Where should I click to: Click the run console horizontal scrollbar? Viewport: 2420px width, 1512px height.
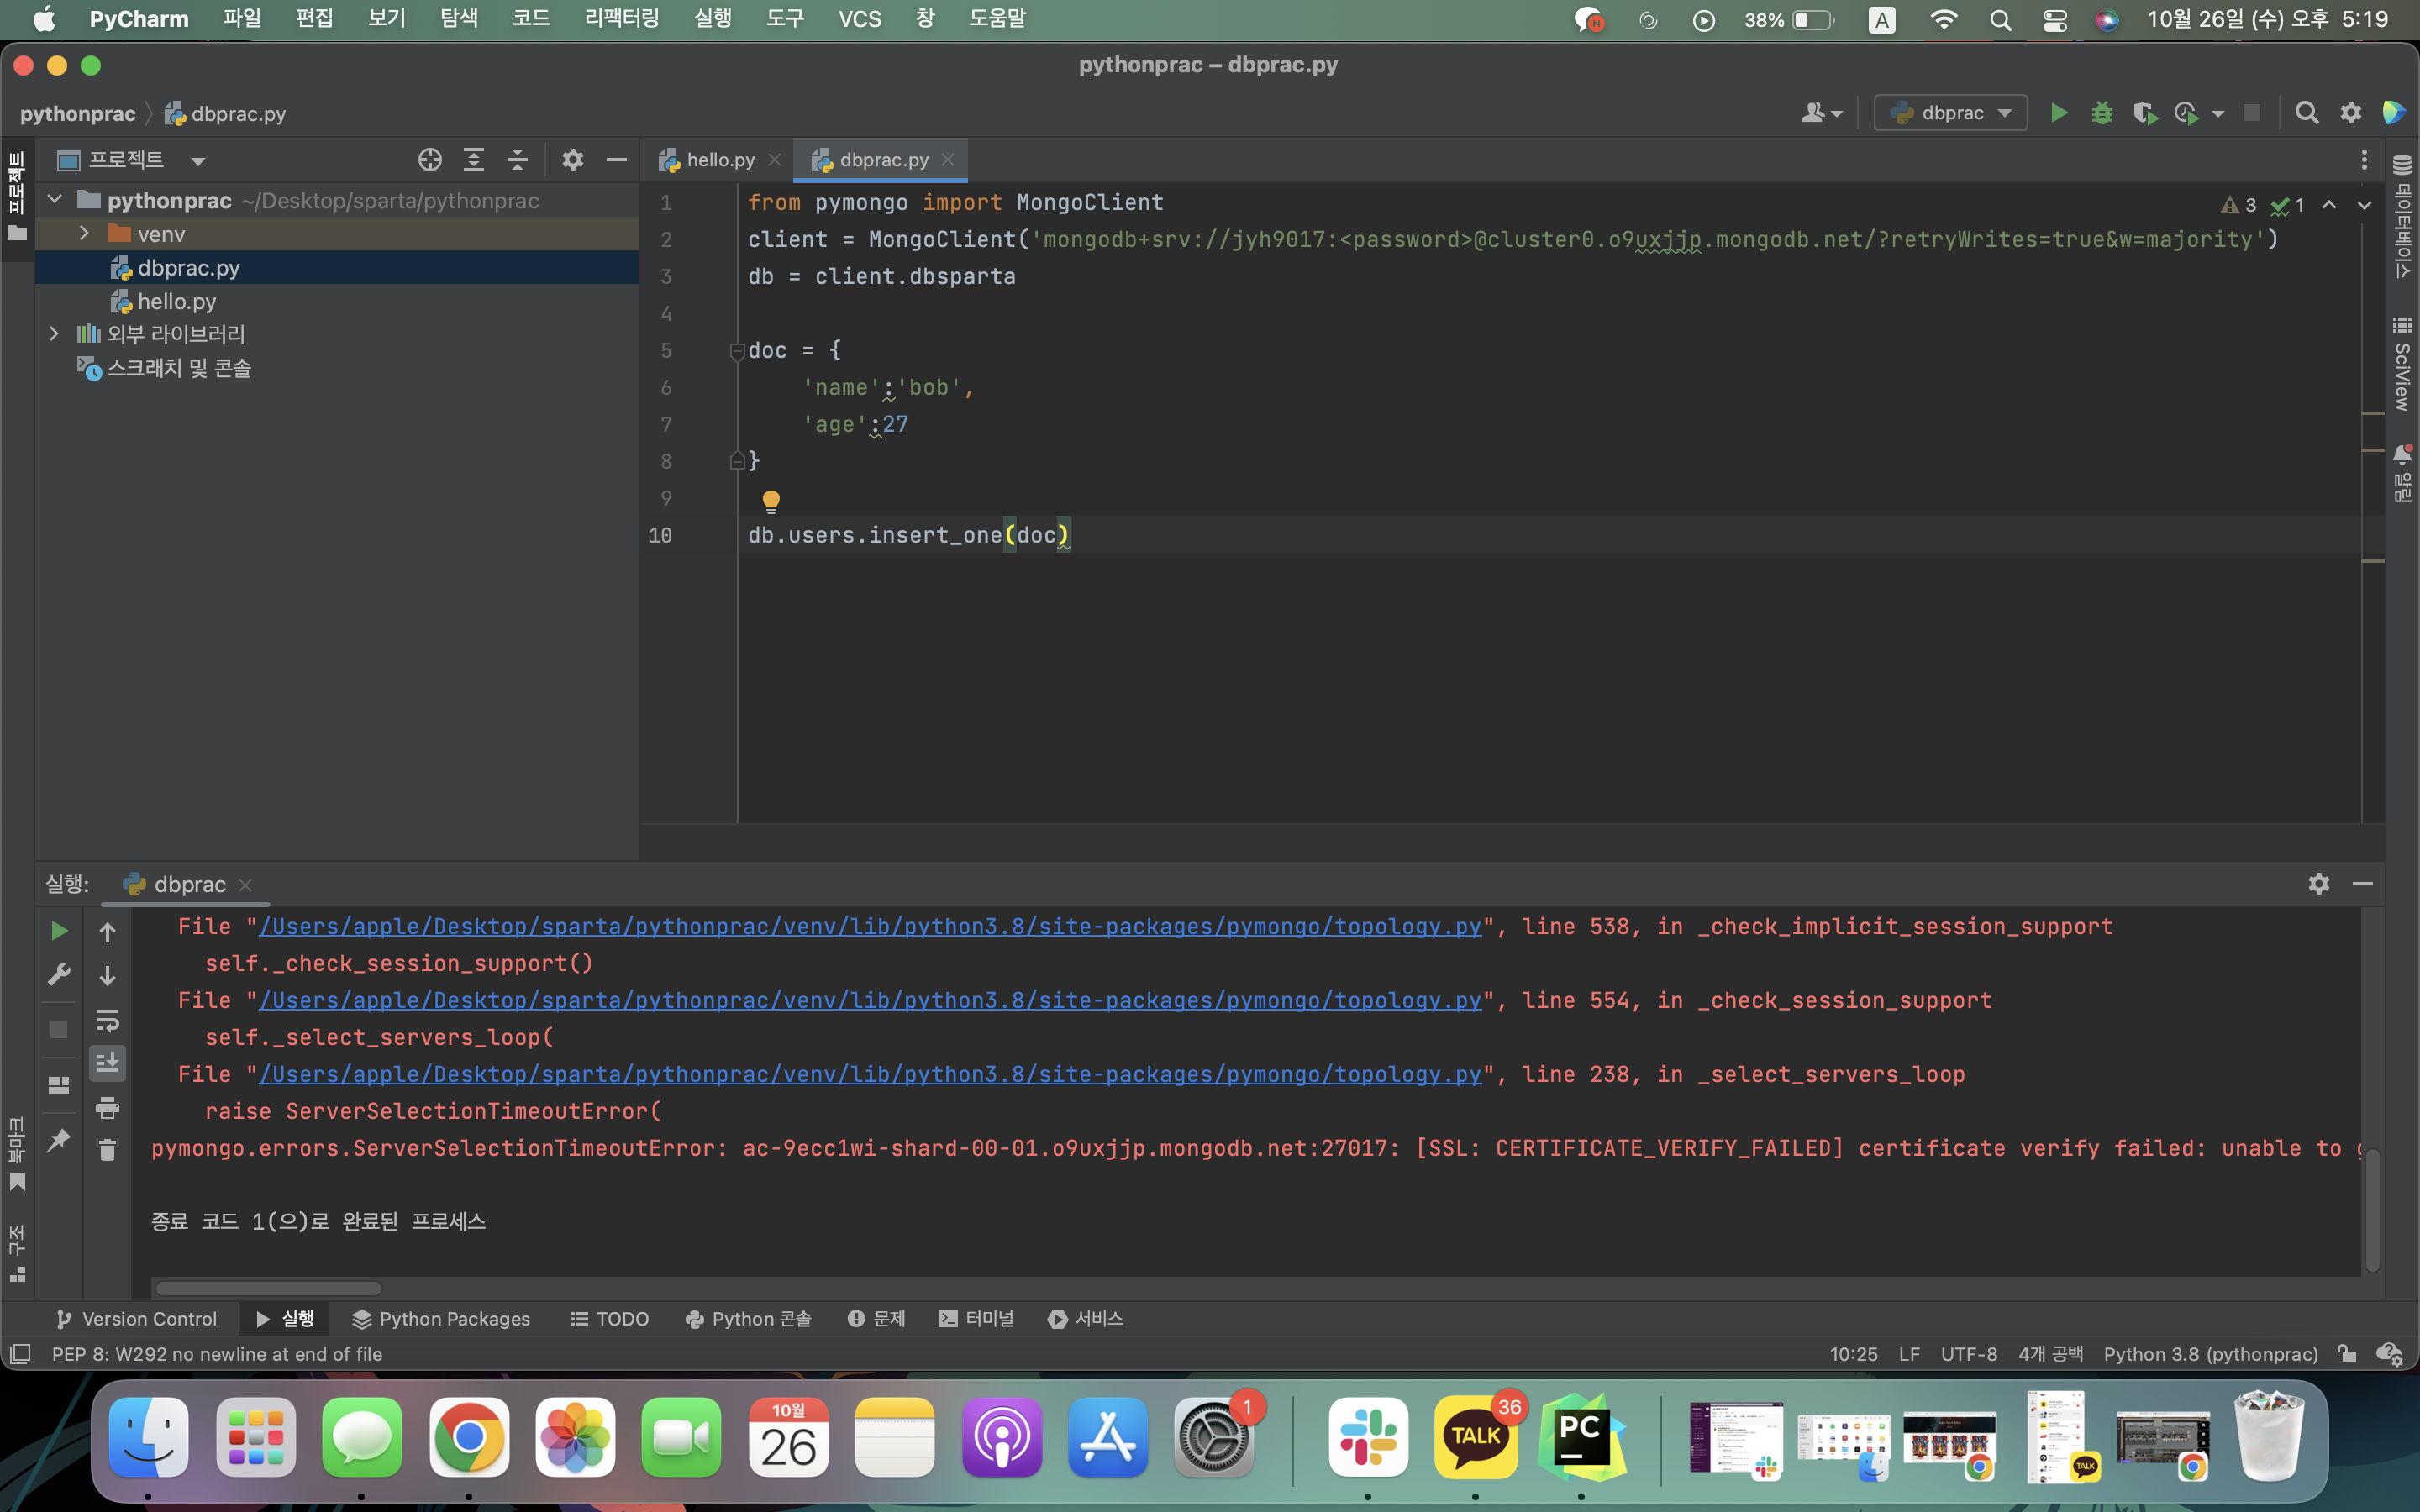click(x=268, y=1288)
